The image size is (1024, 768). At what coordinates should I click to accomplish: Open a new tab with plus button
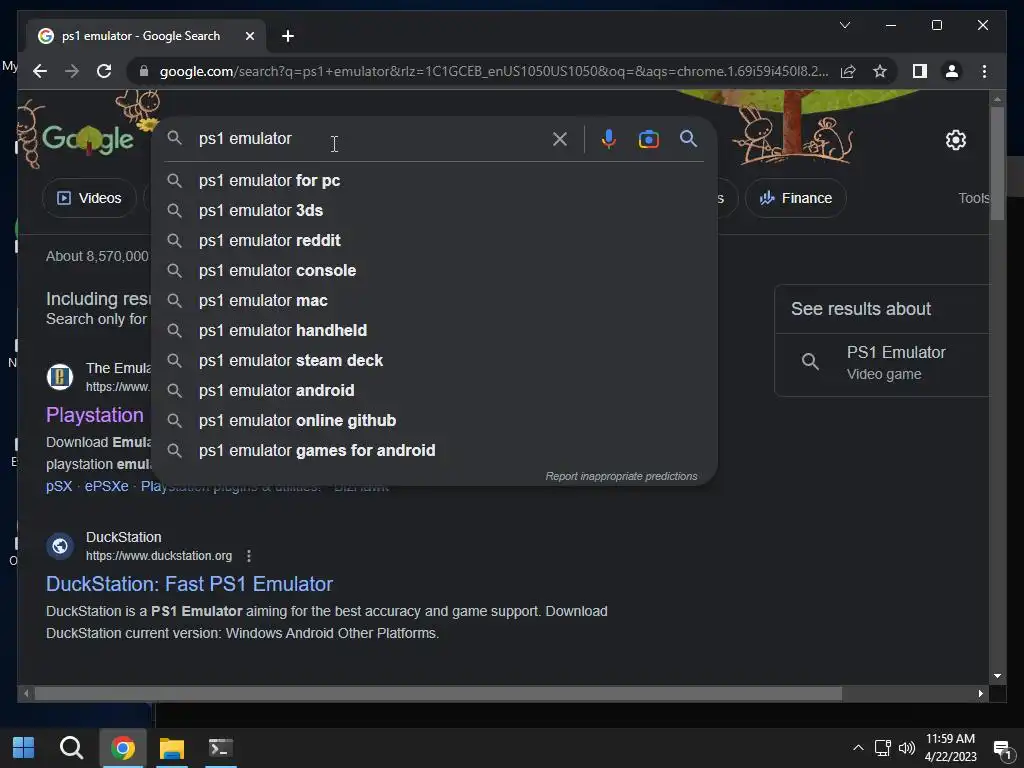[x=288, y=36]
